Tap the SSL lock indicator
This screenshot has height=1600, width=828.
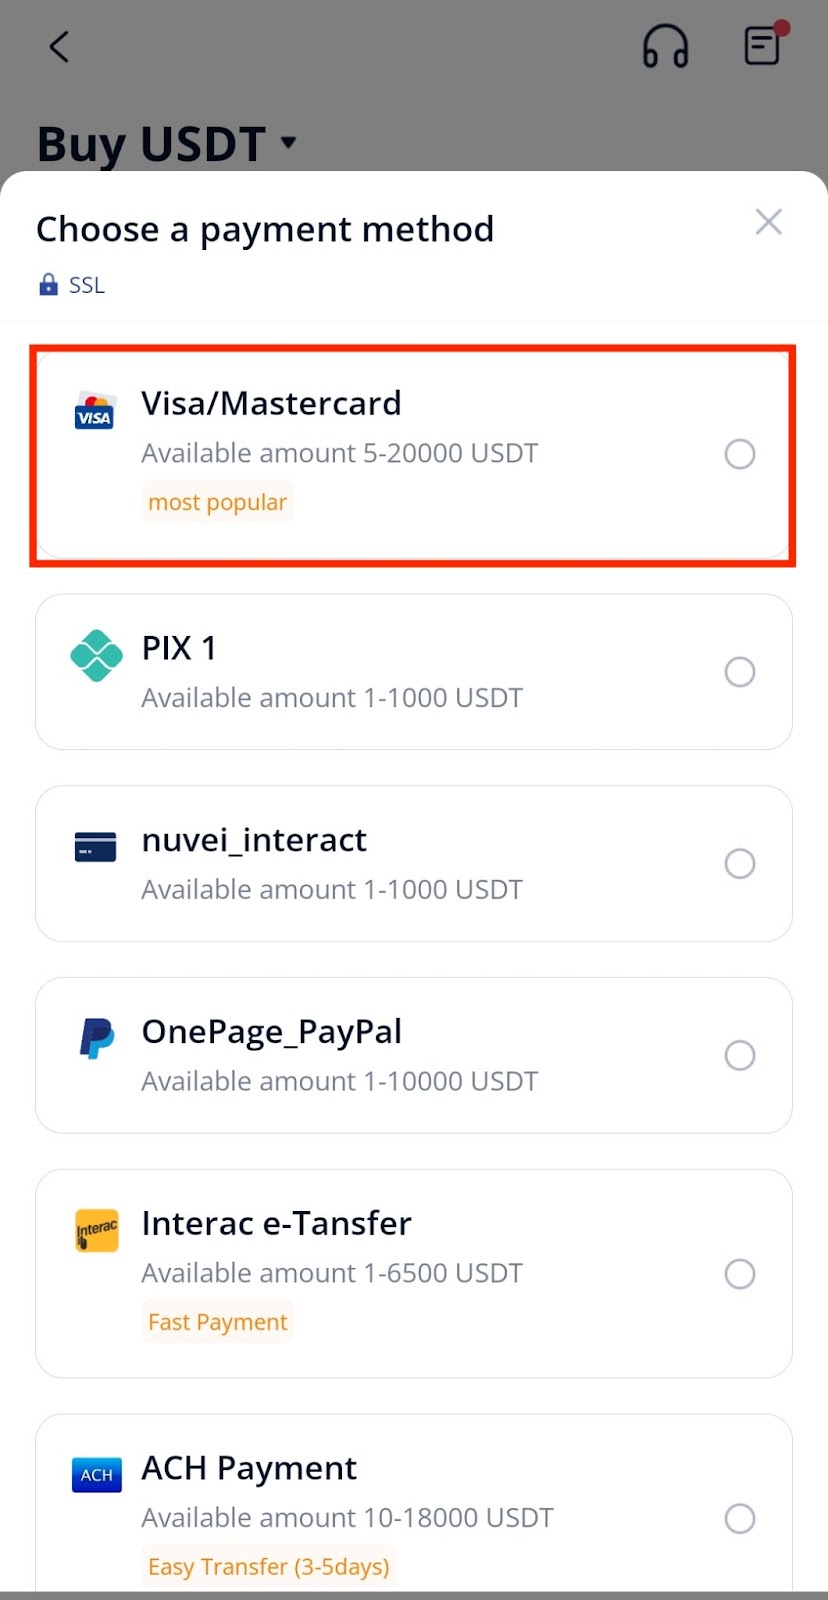point(71,285)
